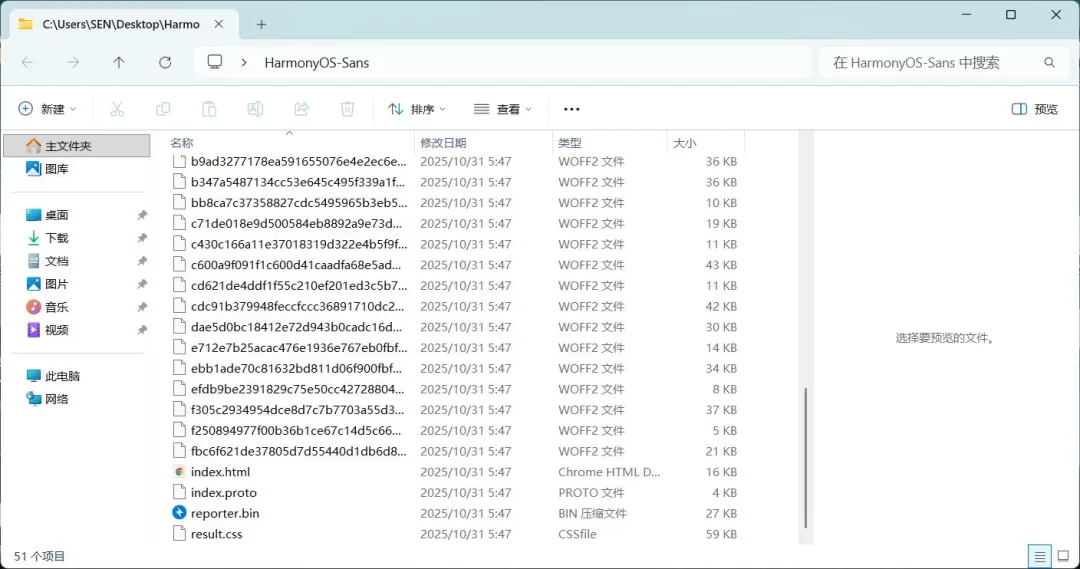Click the Share icon in toolbar
This screenshot has width=1080, height=569.
301,109
